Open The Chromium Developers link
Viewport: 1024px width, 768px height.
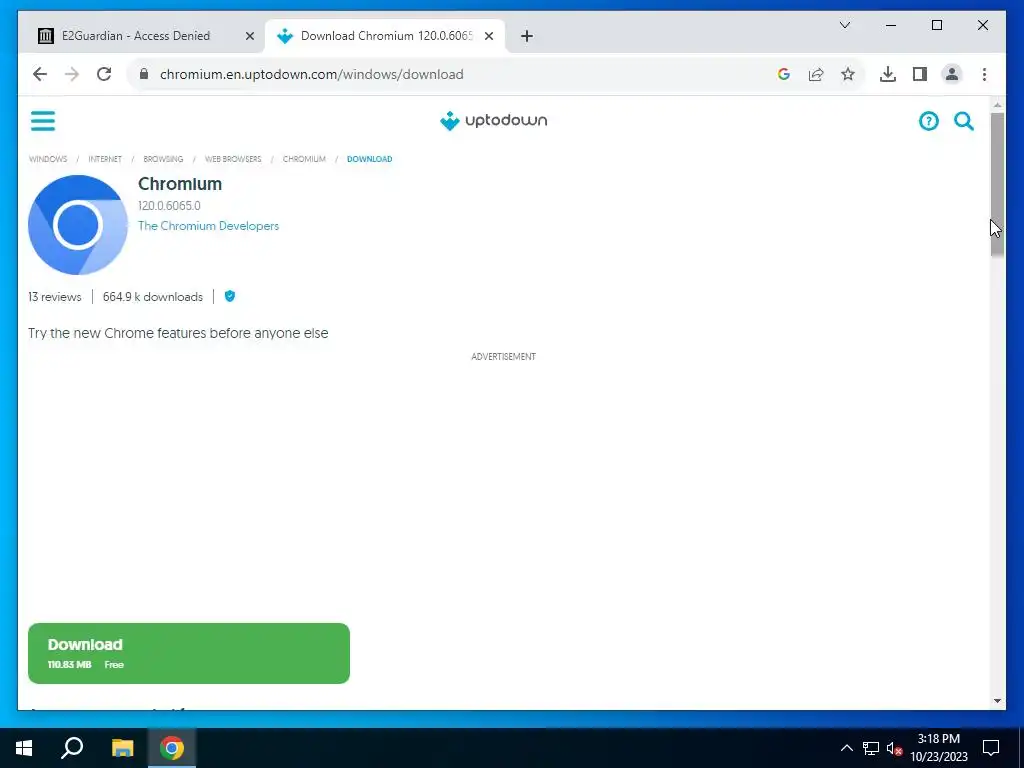(208, 226)
